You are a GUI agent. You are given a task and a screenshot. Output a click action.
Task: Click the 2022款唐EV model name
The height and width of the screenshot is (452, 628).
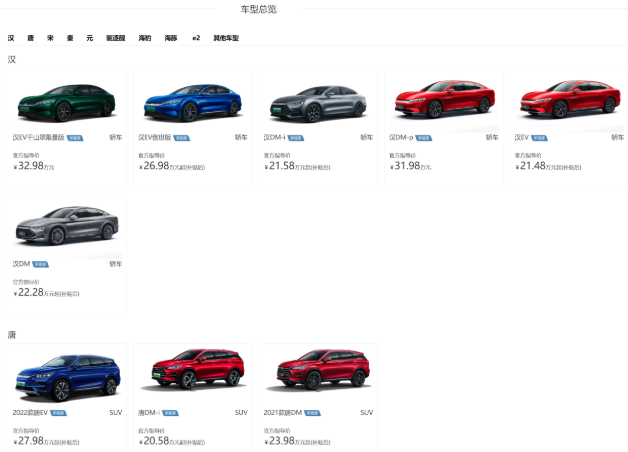coord(30,412)
